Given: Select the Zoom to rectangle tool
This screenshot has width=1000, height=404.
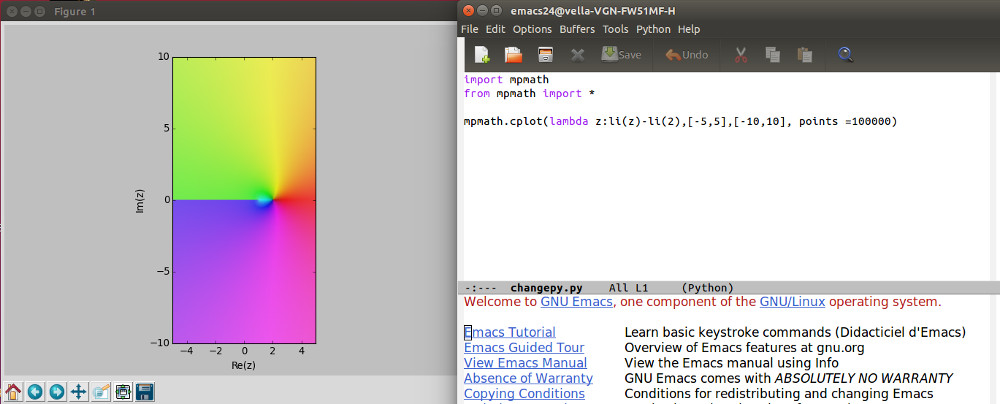Looking at the screenshot, I should [101, 391].
